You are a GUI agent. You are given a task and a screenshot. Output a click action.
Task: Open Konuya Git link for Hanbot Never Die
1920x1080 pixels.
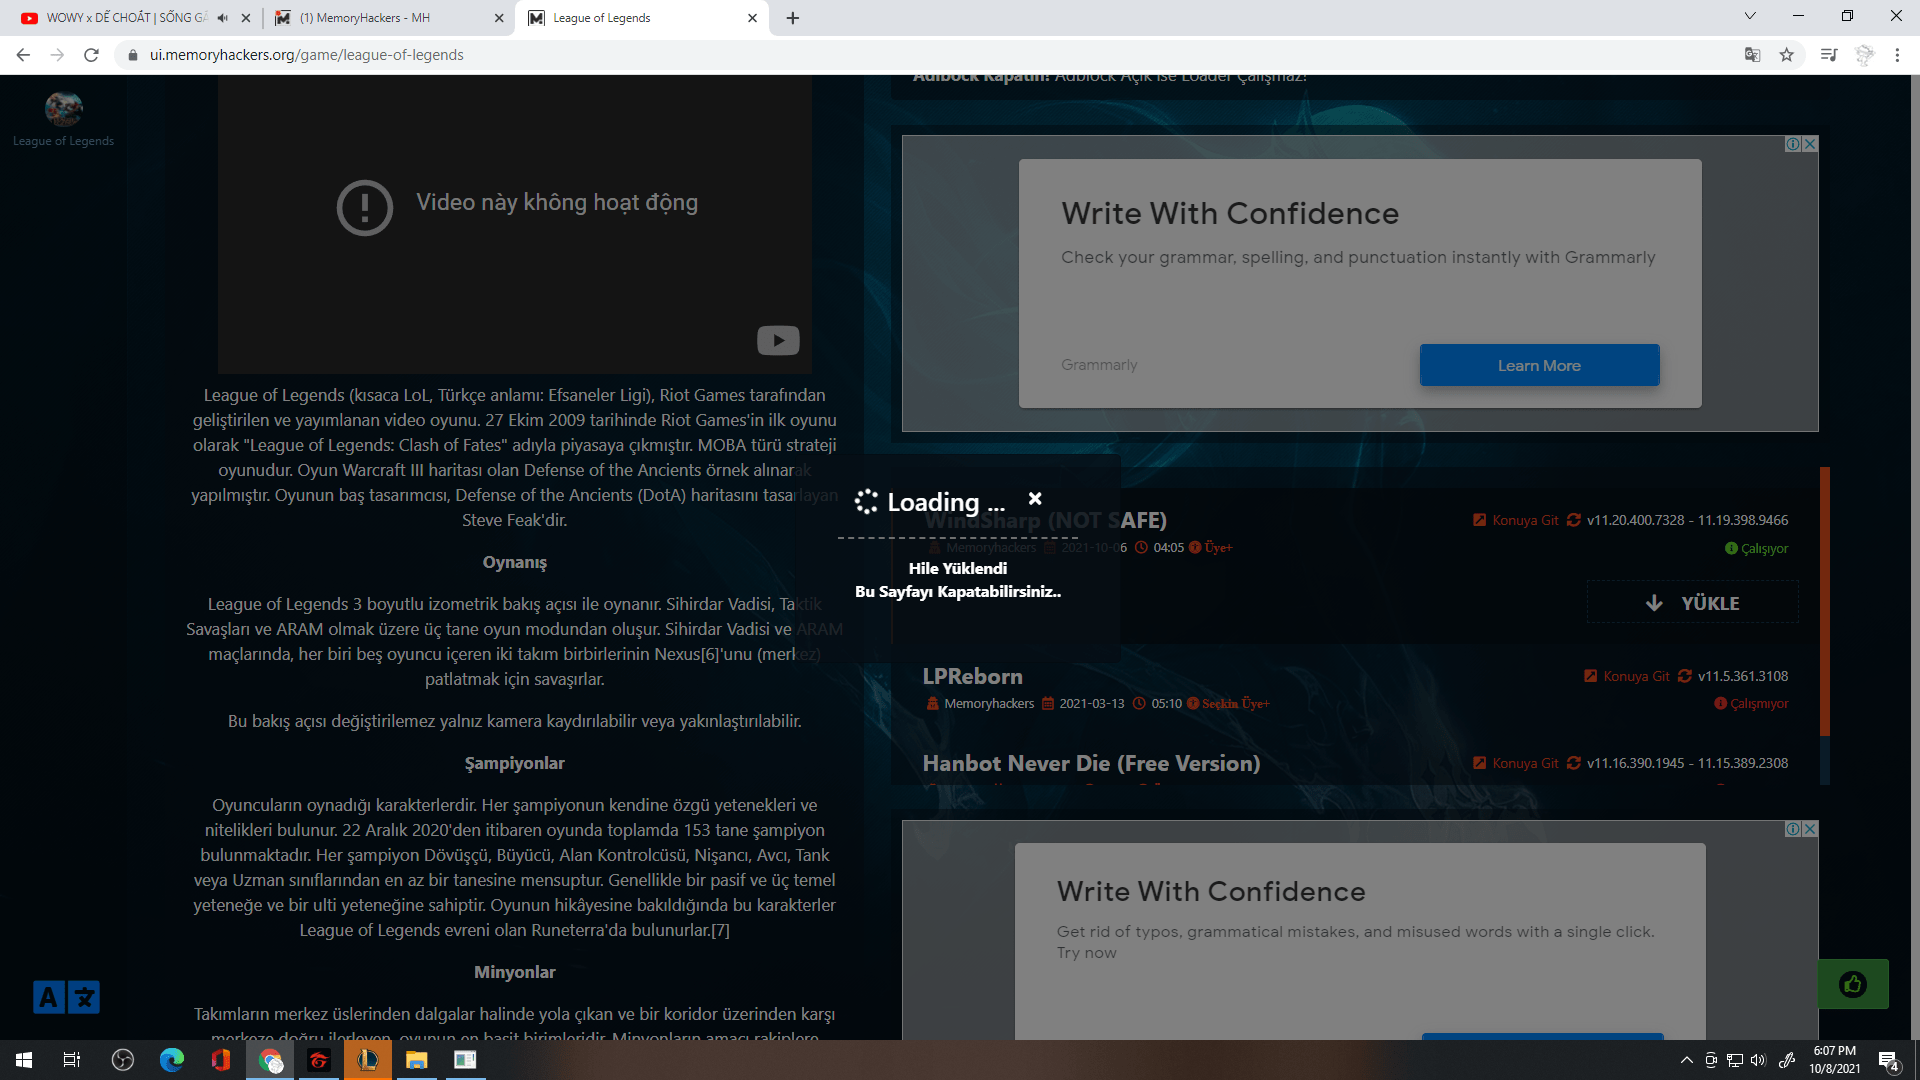click(x=1516, y=763)
